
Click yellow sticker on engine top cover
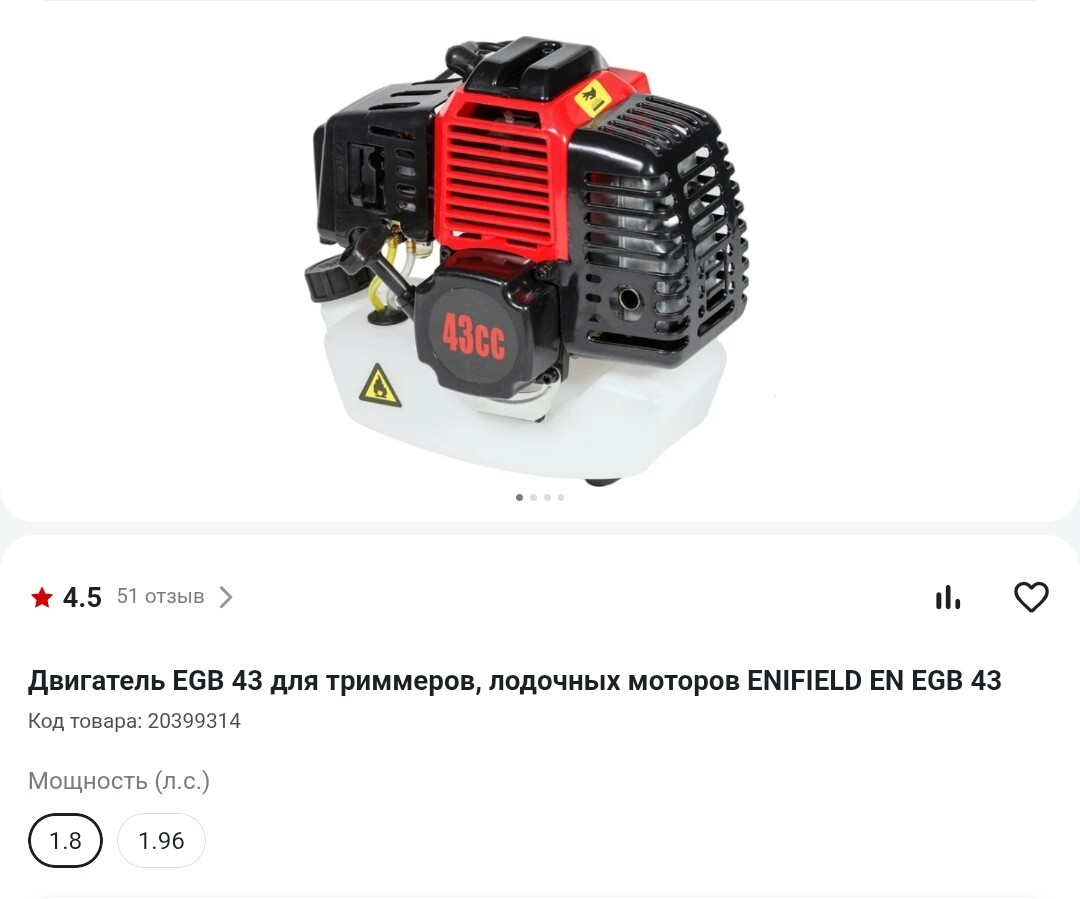pos(592,99)
